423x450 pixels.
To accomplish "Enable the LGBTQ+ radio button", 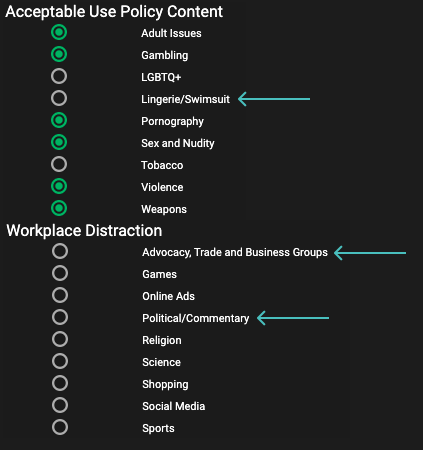I will [59, 76].
